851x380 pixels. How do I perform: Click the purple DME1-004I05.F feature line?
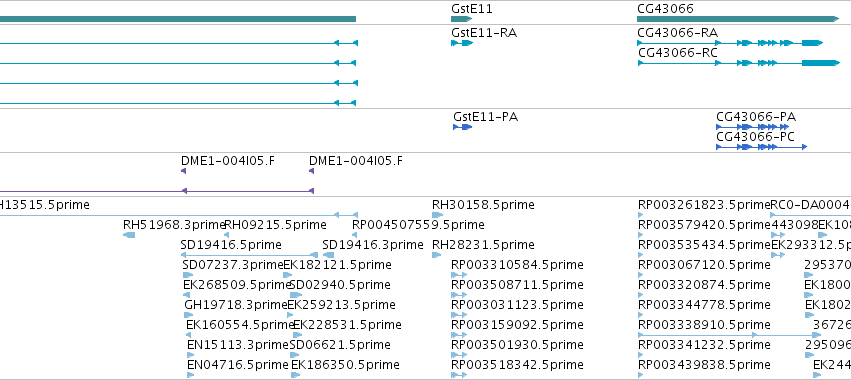(157, 191)
